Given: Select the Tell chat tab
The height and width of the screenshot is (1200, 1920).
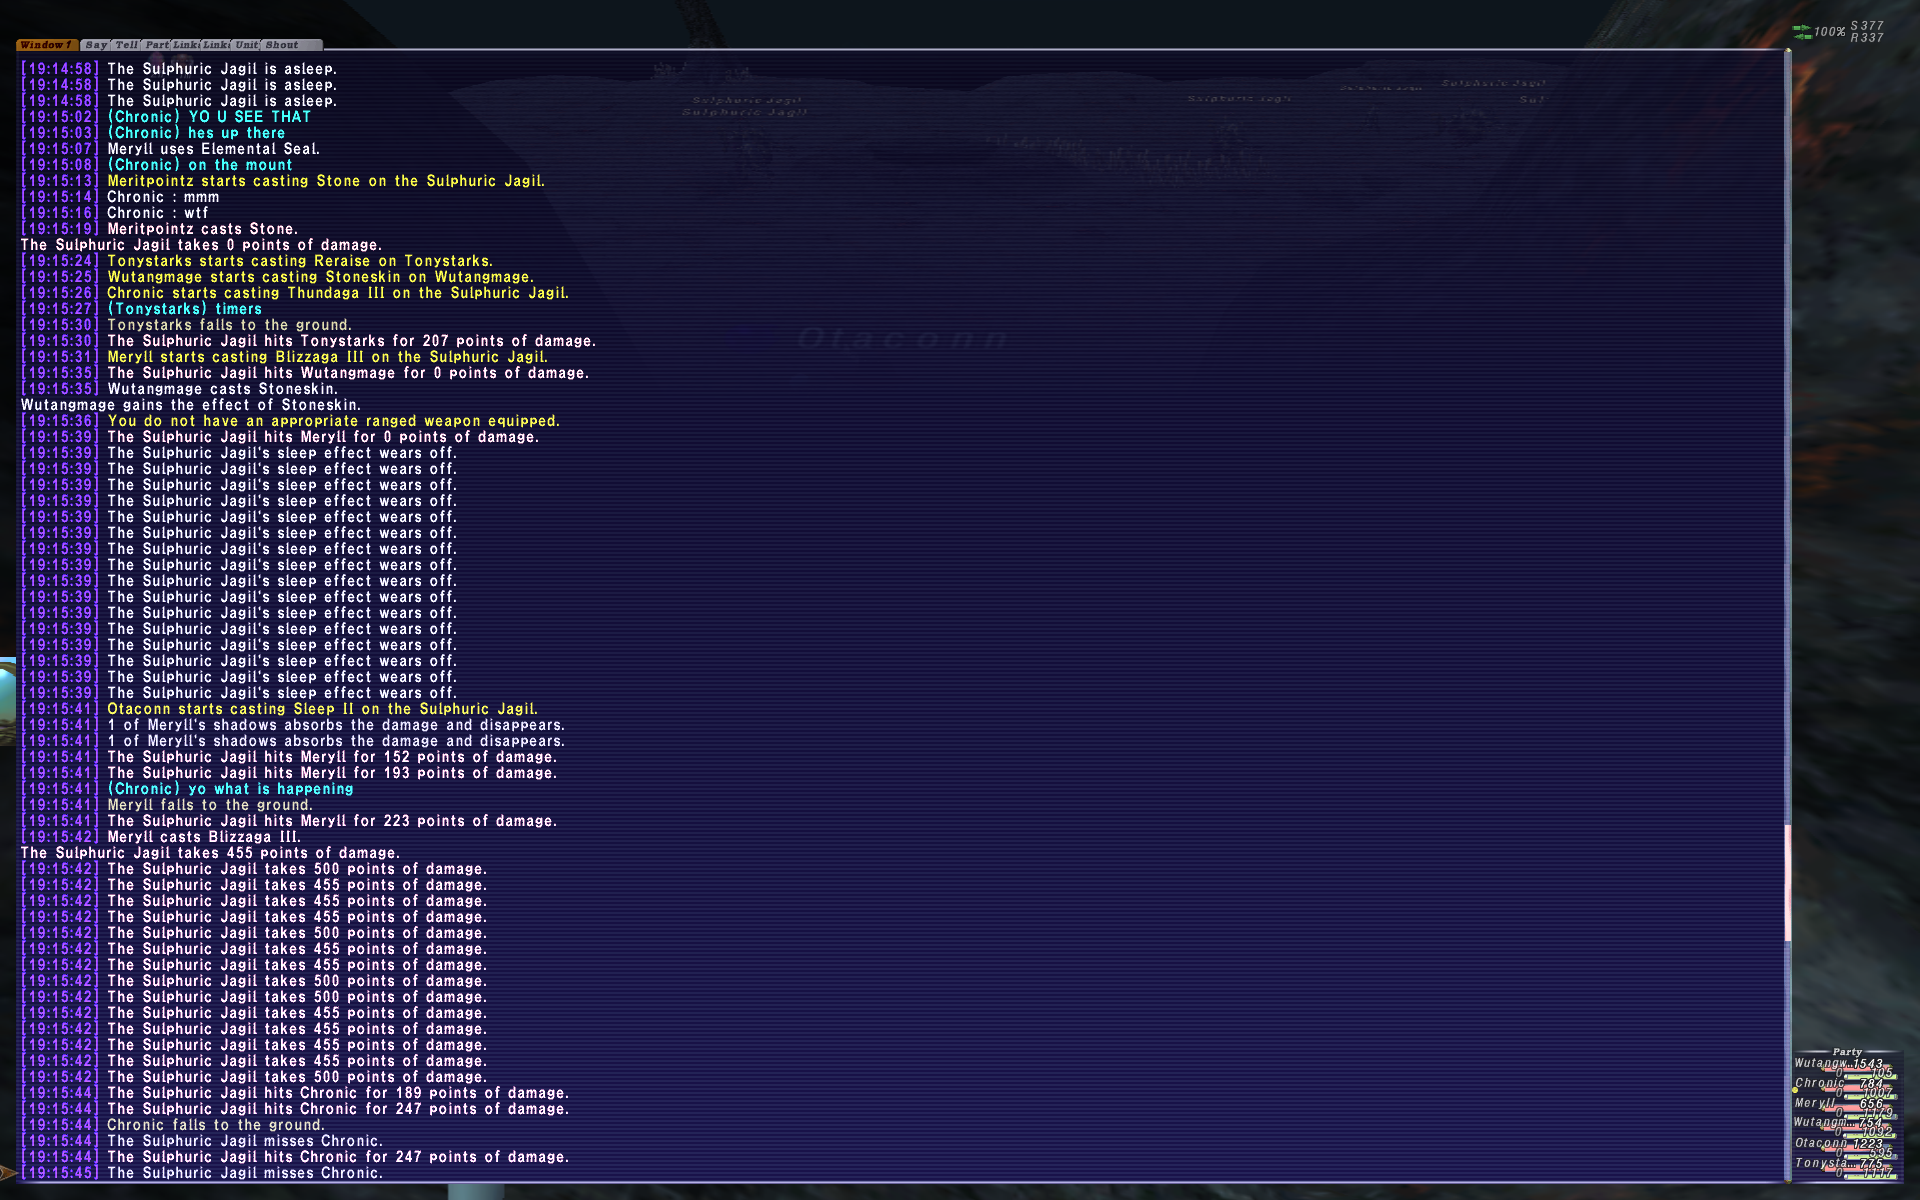Looking at the screenshot, I should click(126, 45).
